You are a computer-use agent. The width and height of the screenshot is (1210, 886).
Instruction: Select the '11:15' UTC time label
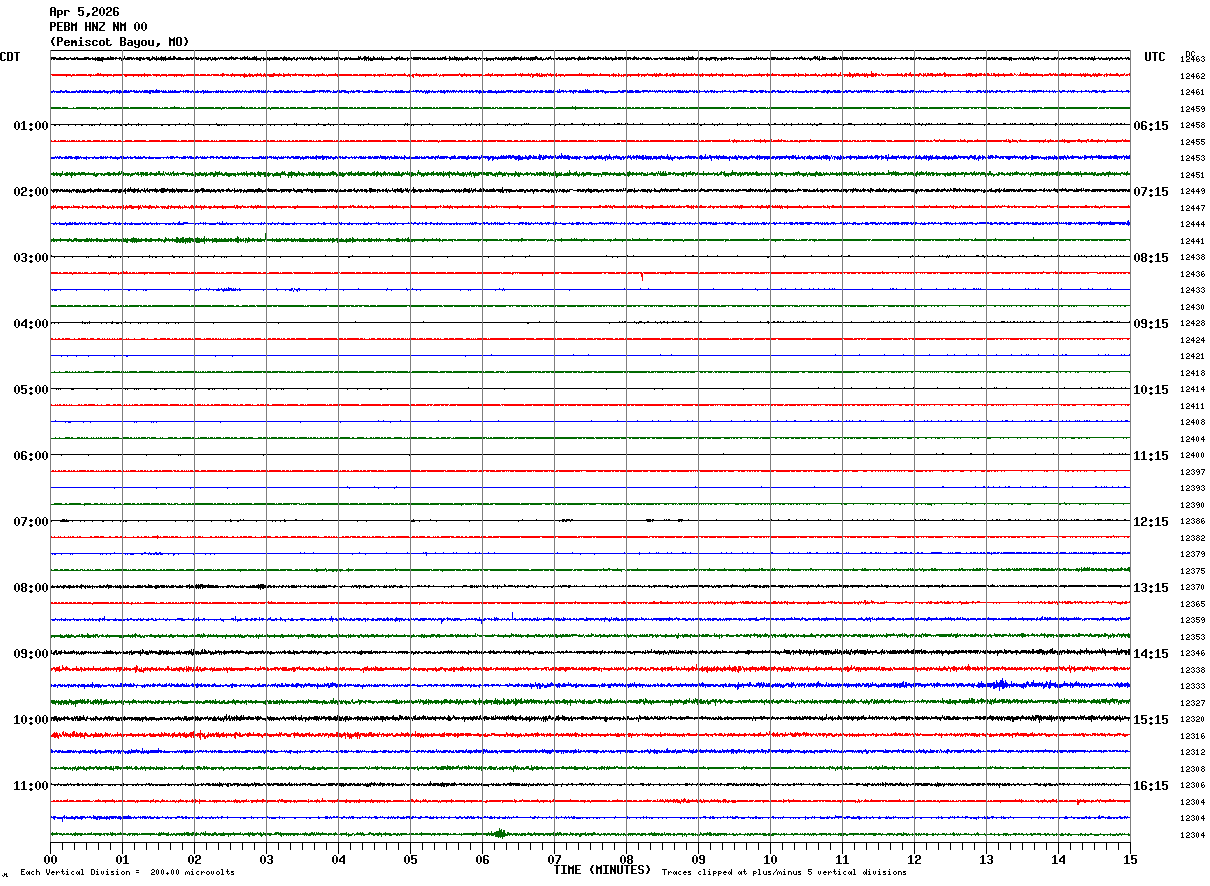click(1151, 456)
